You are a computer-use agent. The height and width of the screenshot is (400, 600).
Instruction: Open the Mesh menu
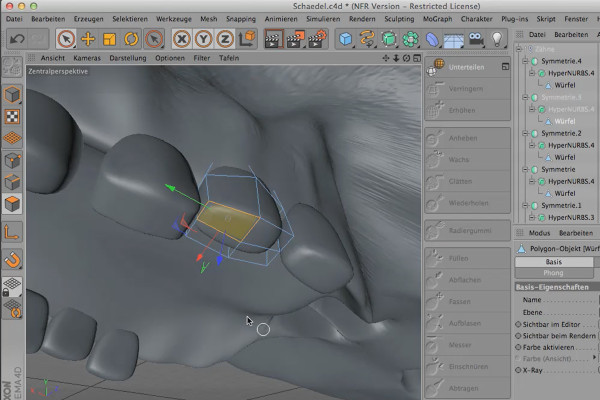pos(209,19)
